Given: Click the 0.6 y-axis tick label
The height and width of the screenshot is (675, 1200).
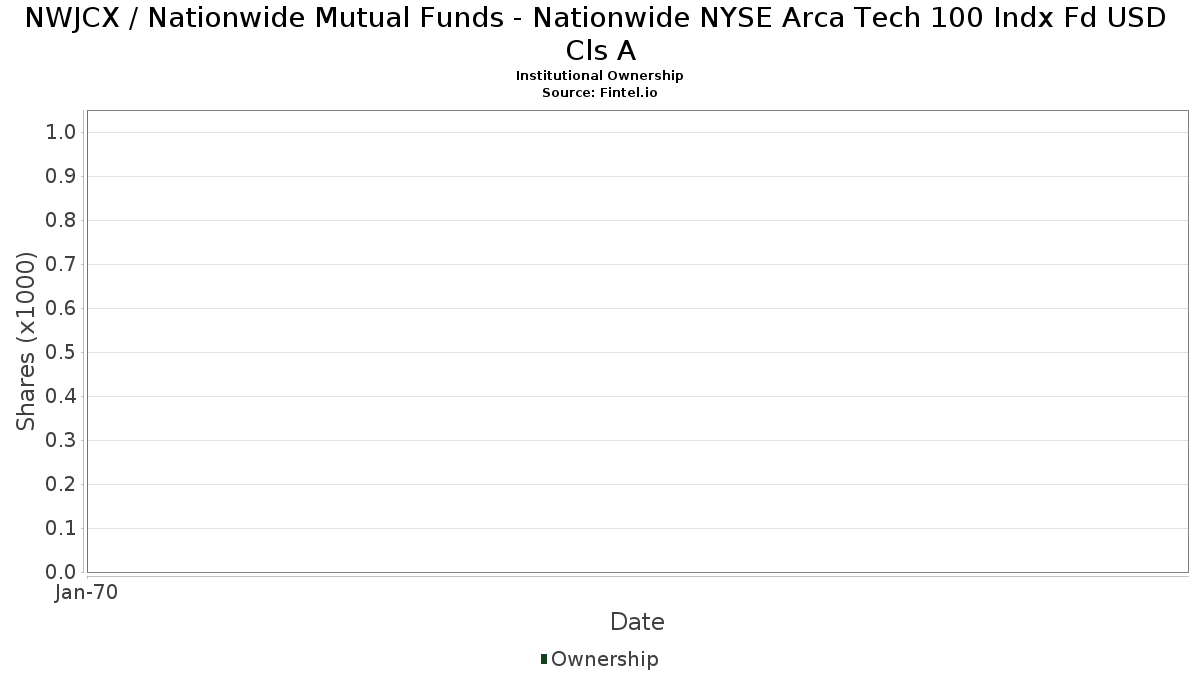Looking at the screenshot, I should point(61,309).
